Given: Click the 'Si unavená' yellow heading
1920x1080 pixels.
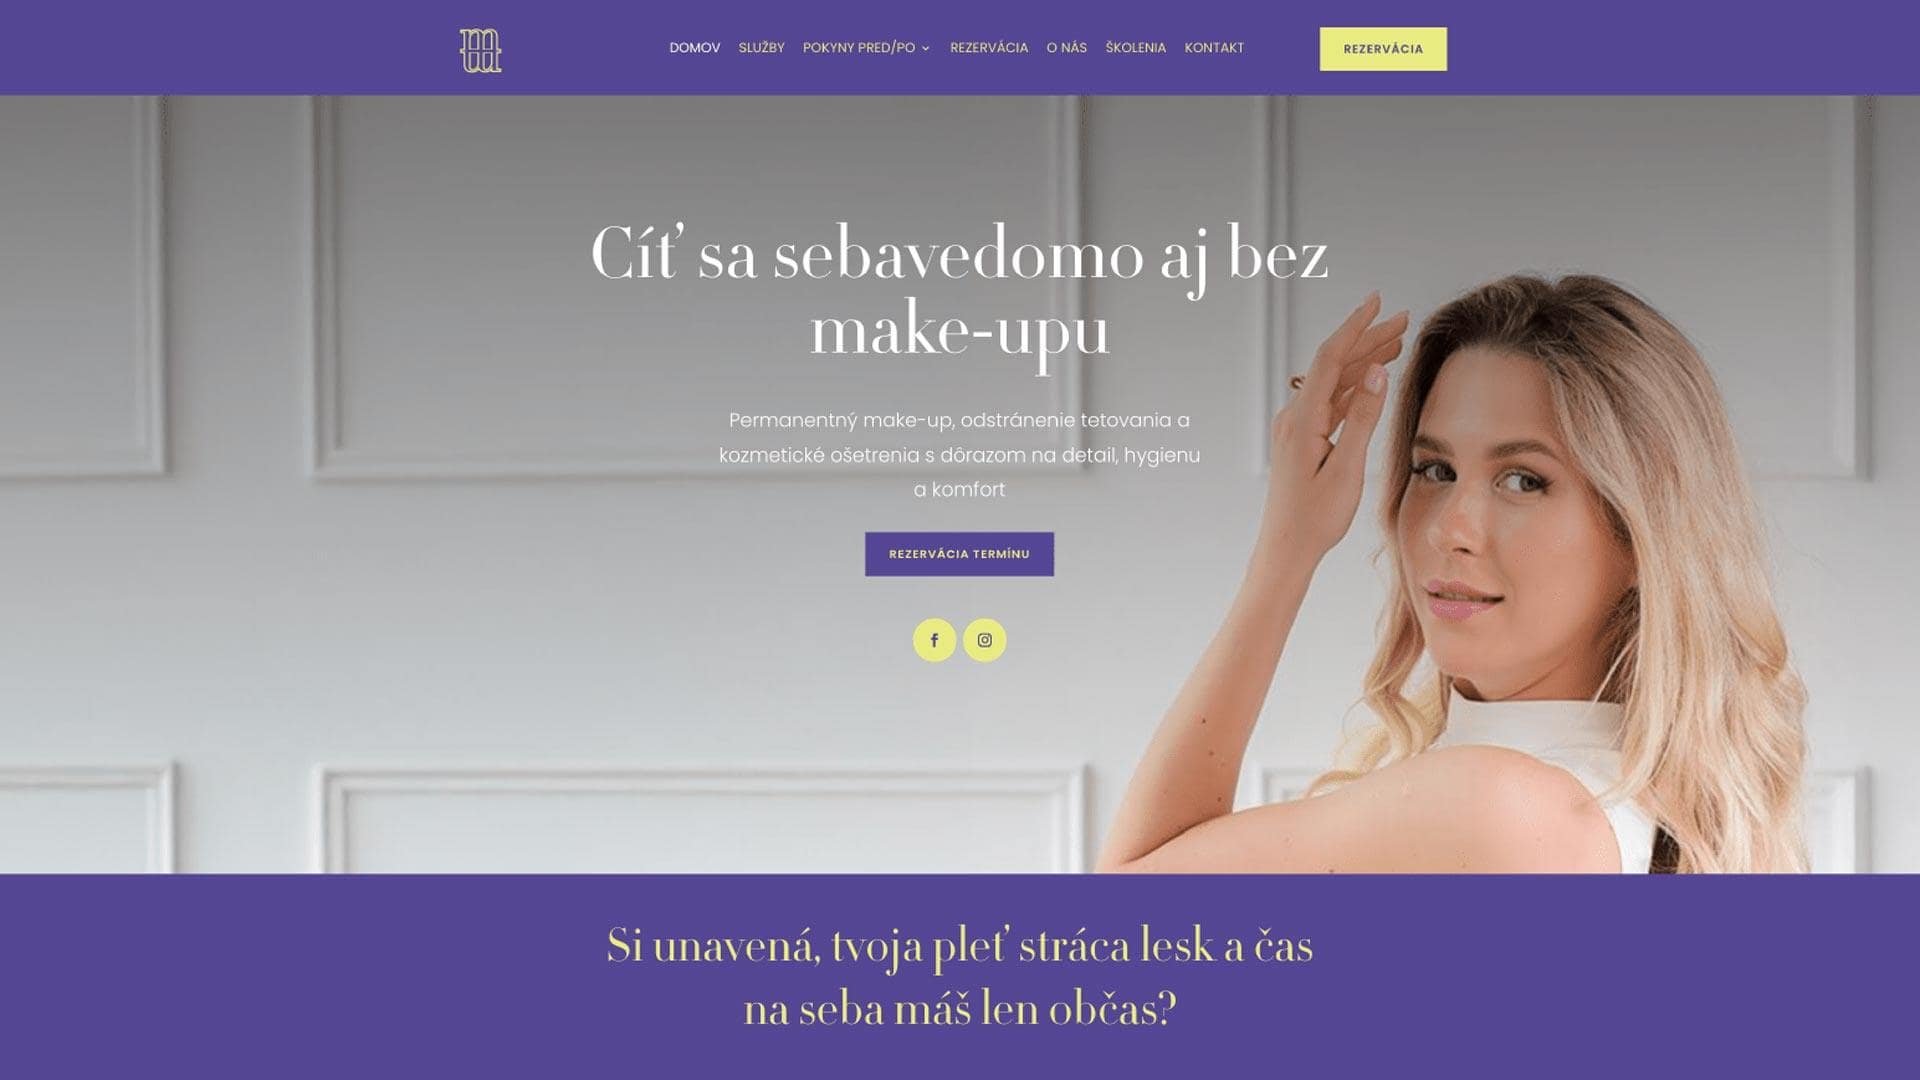Looking at the screenshot, I should coord(959,977).
